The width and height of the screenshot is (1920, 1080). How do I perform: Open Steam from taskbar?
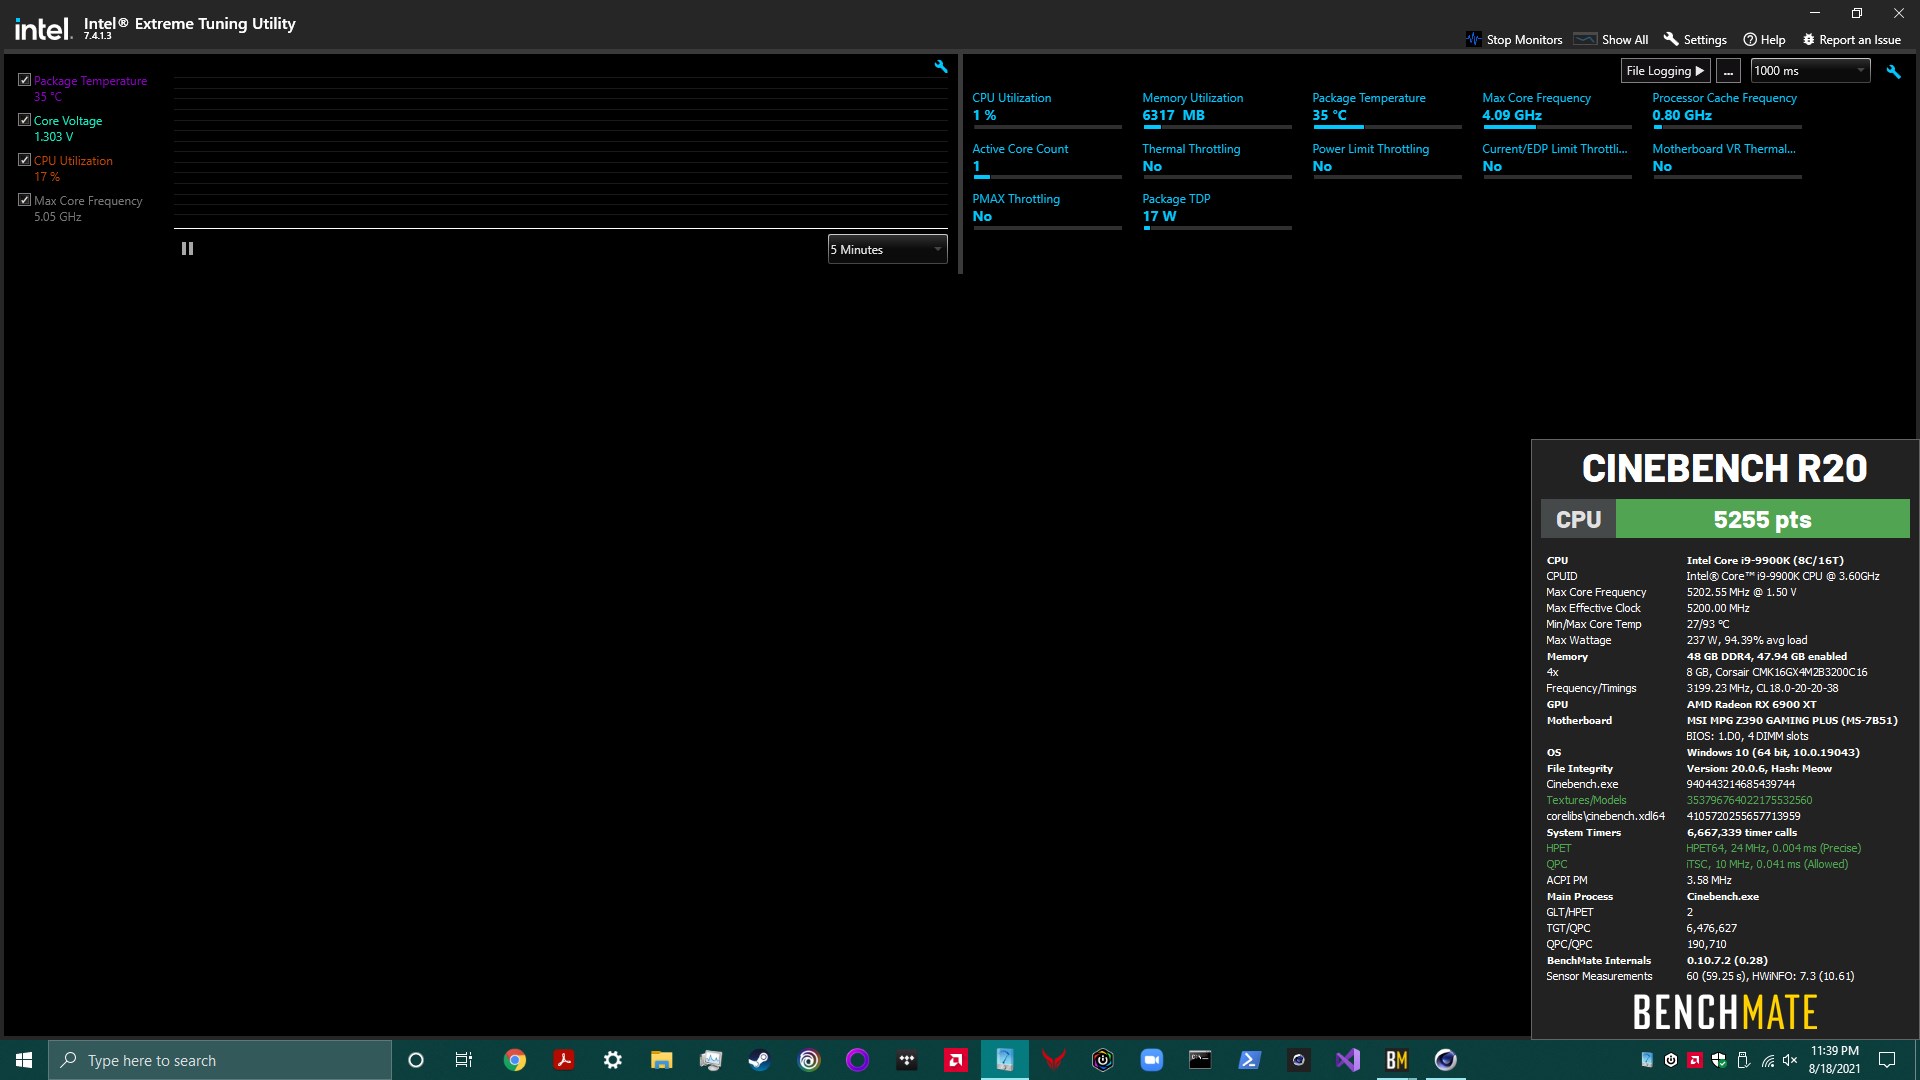760,1060
